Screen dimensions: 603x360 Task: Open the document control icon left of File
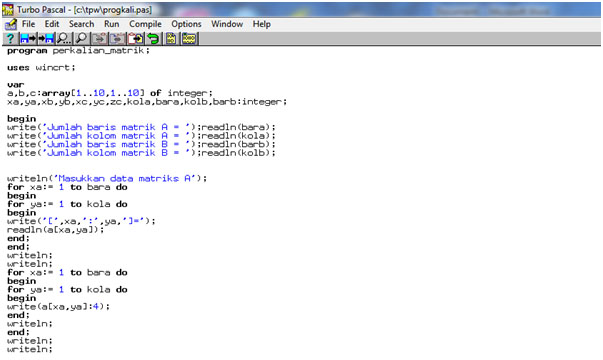point(10,24)
